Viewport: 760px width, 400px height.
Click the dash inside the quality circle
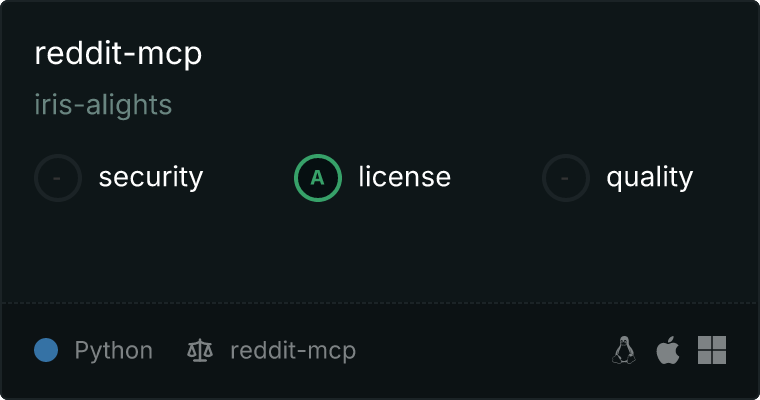coord(565,178)
